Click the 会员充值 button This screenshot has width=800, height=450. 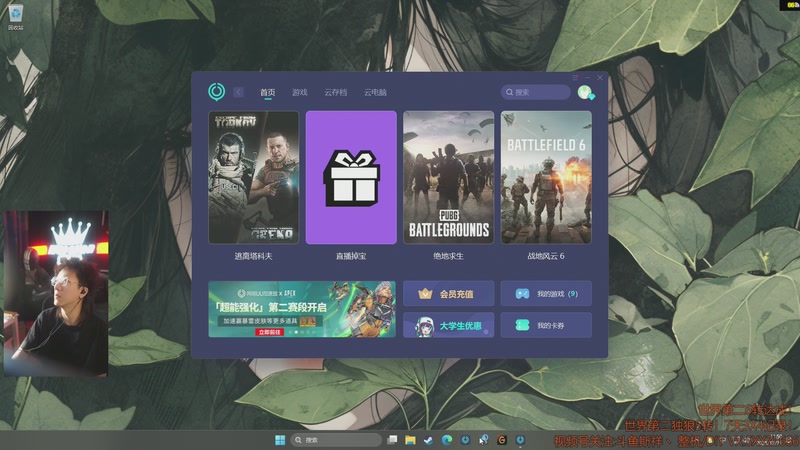click(448, 294)
